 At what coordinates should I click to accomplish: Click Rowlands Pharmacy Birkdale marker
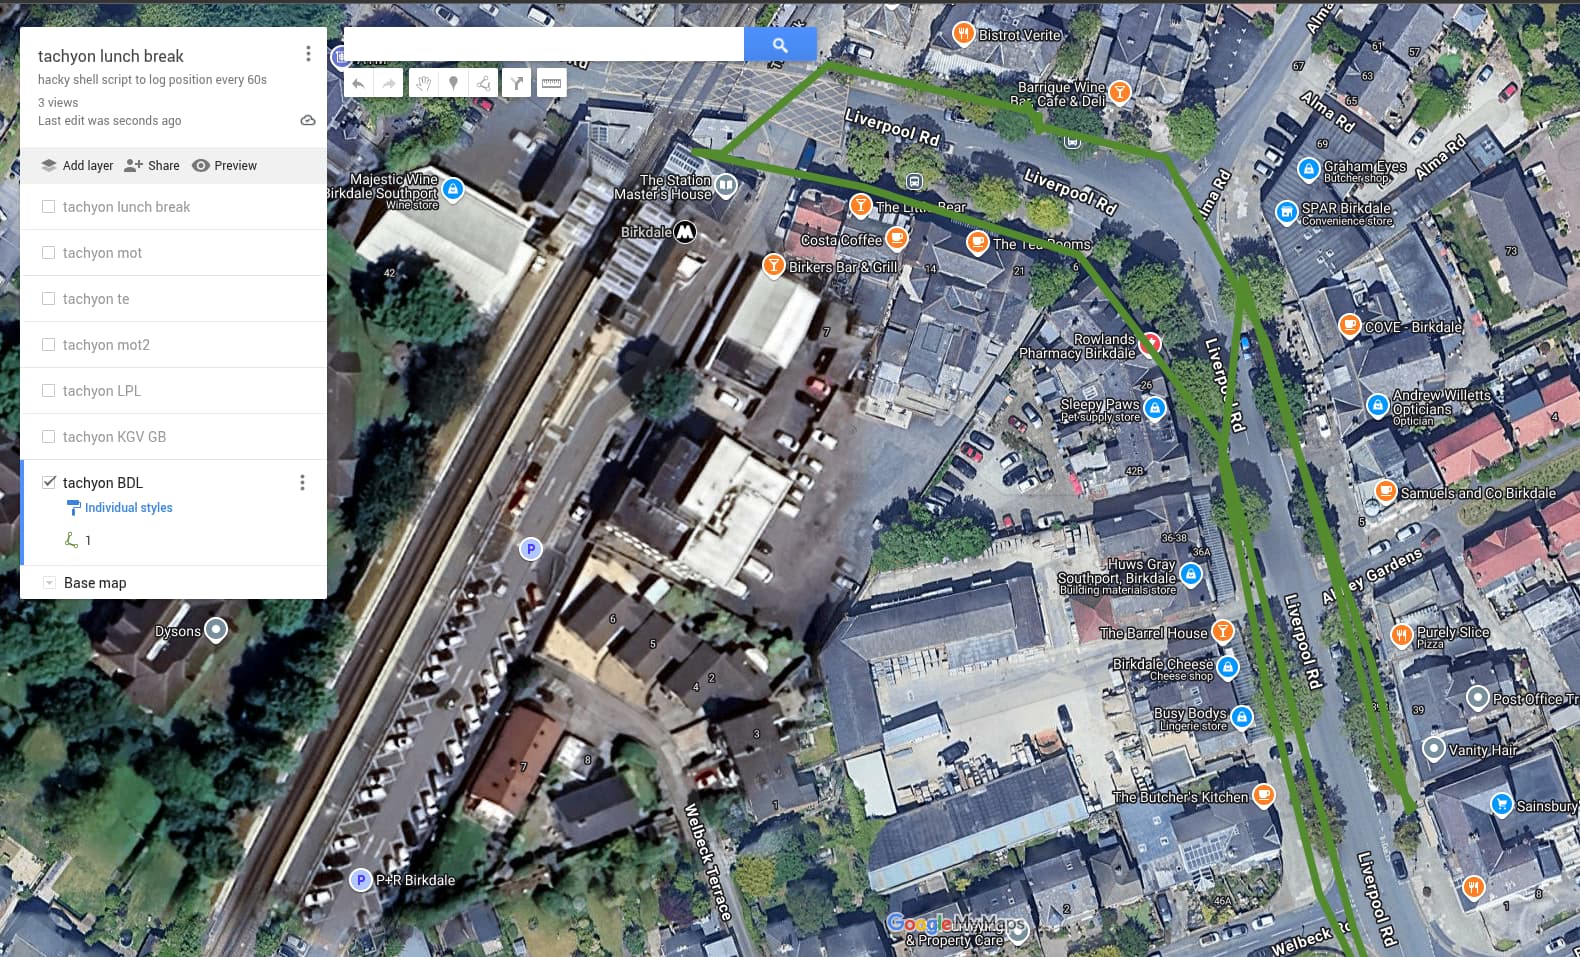tap(1150, 344)
